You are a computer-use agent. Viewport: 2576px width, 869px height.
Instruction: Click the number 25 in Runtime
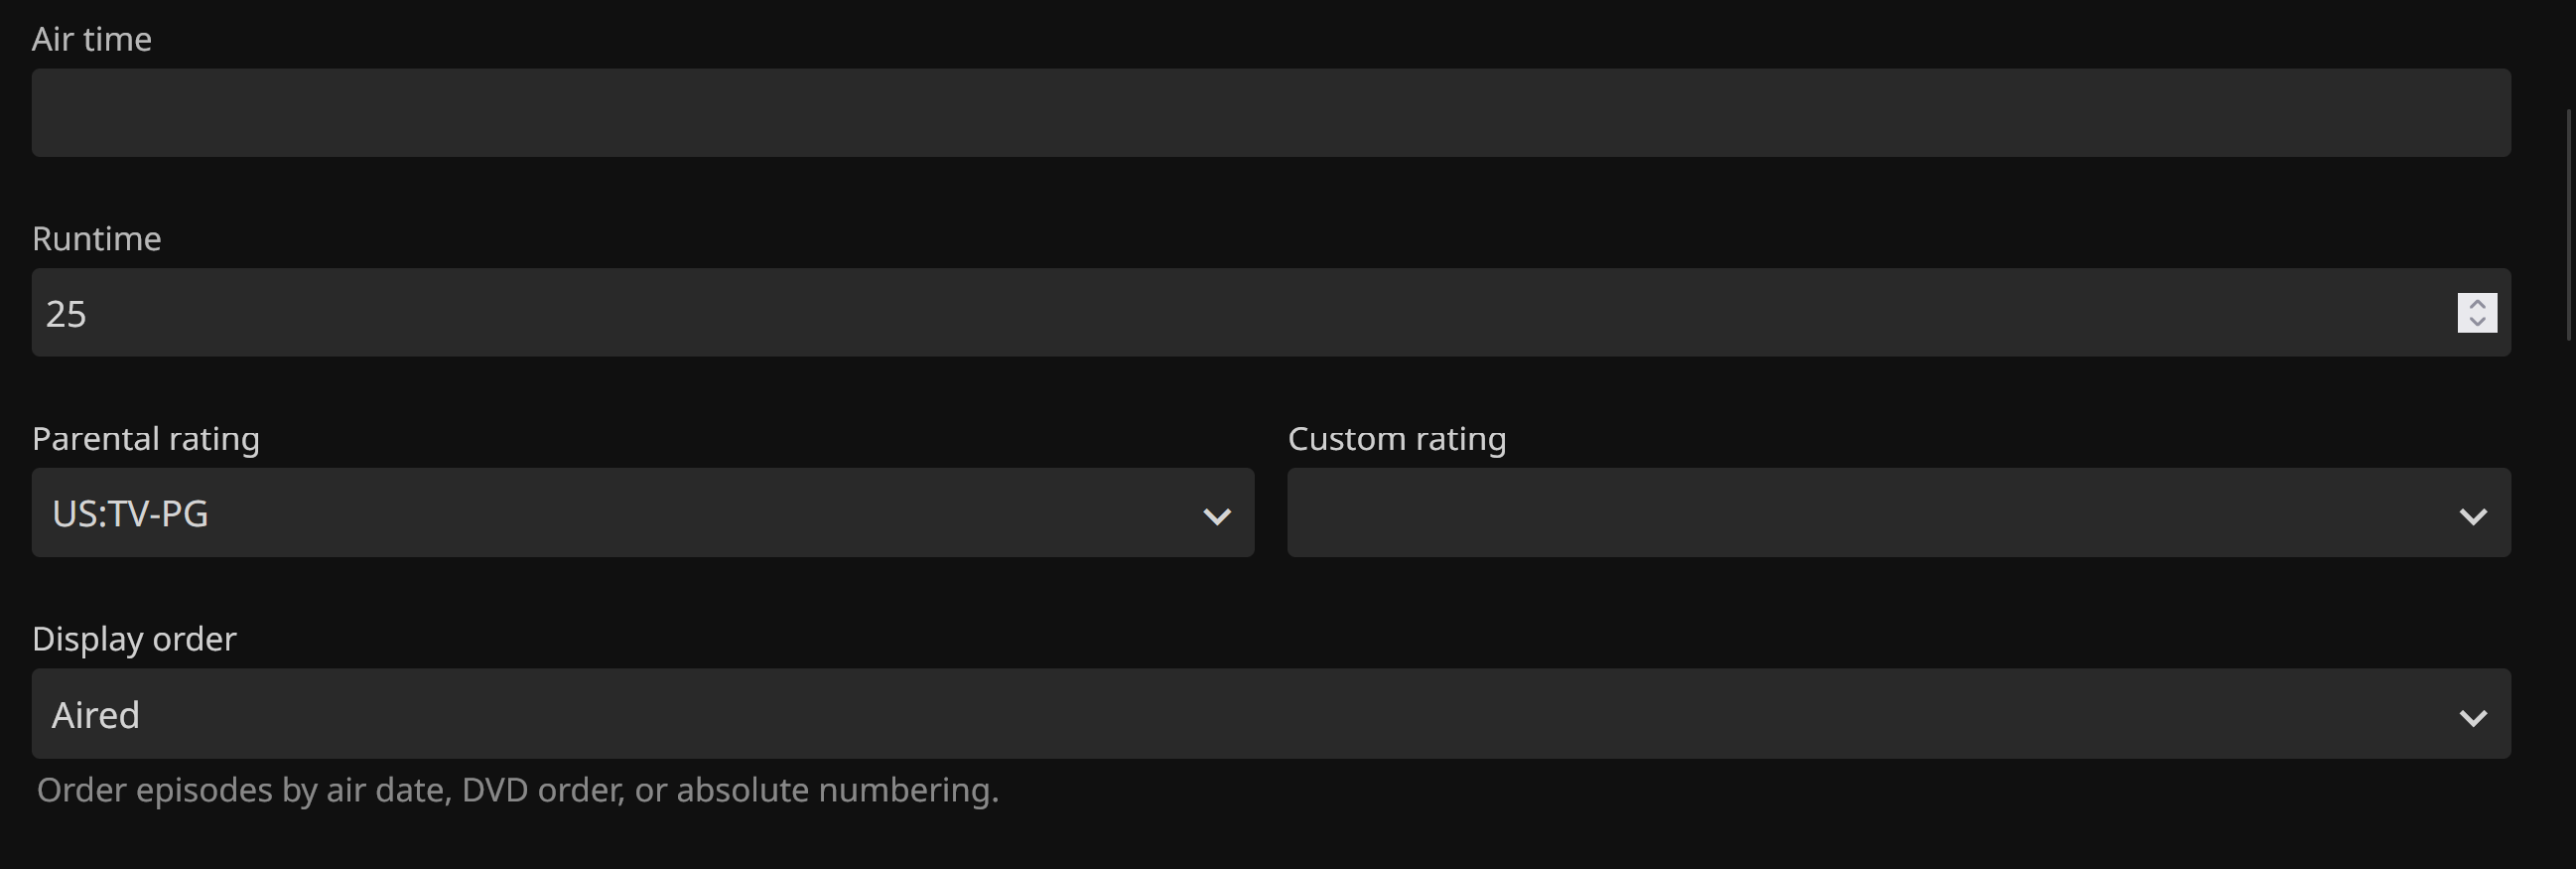point(66,314)
